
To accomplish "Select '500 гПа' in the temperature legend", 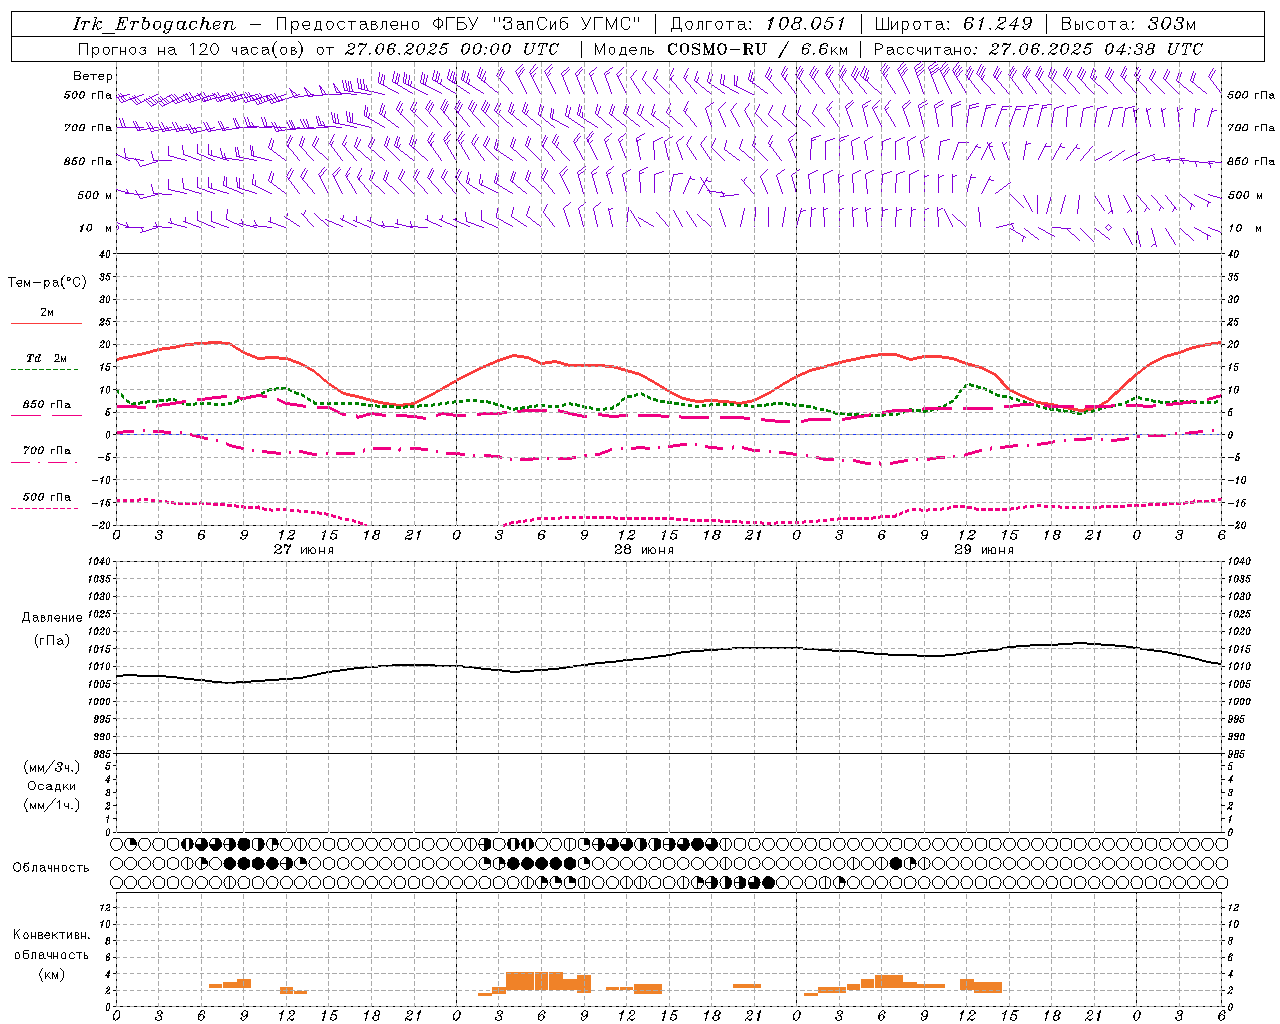I will [x=46, y=497].
